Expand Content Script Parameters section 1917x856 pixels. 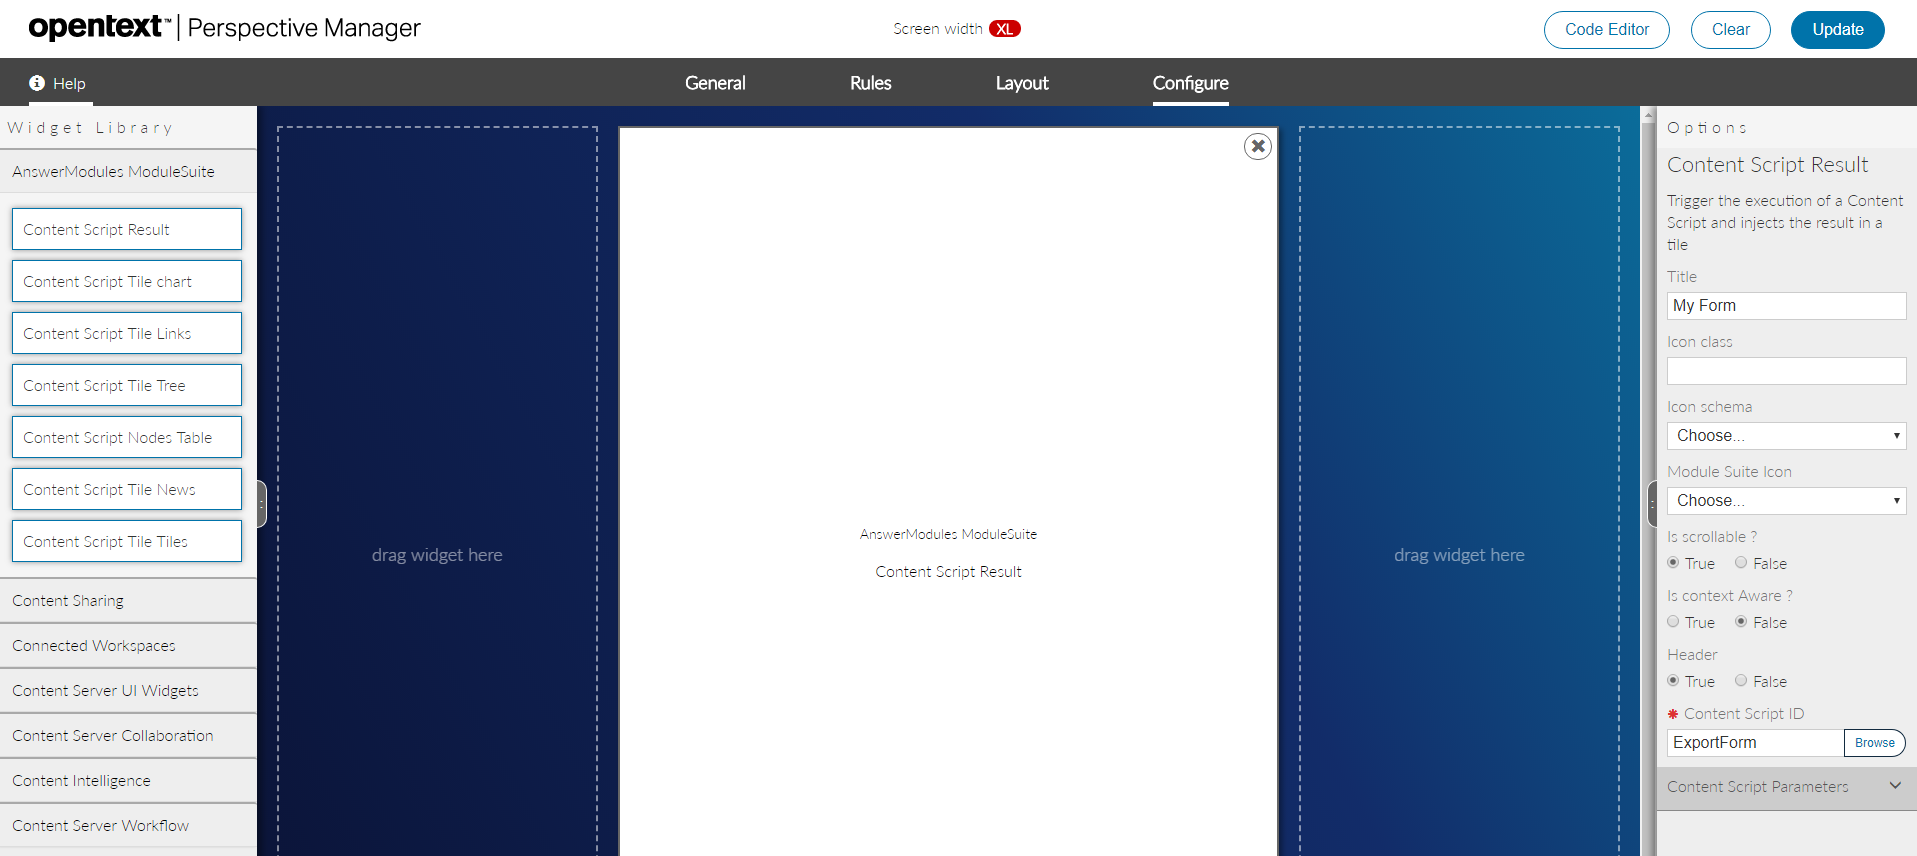point(1785,787)
